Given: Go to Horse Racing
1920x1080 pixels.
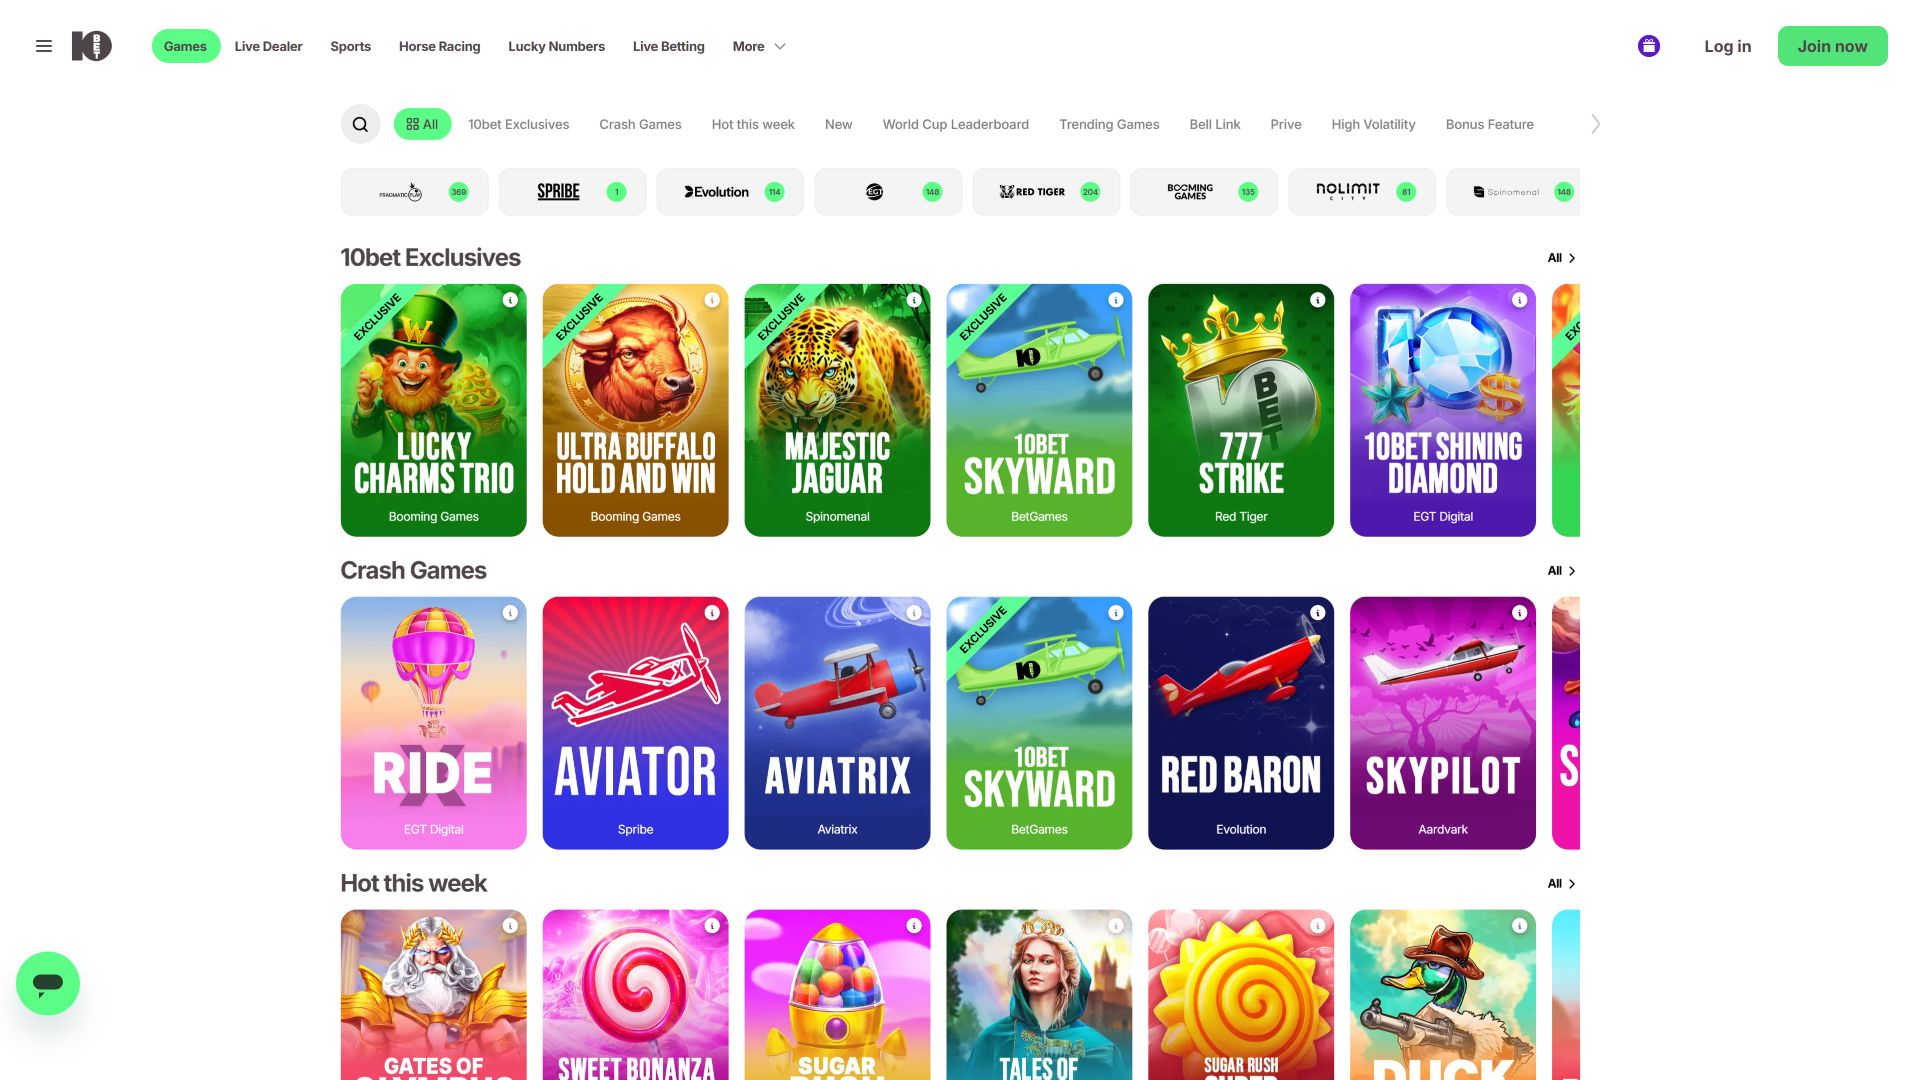Looking at the screenshot, I should coord(439,46).
